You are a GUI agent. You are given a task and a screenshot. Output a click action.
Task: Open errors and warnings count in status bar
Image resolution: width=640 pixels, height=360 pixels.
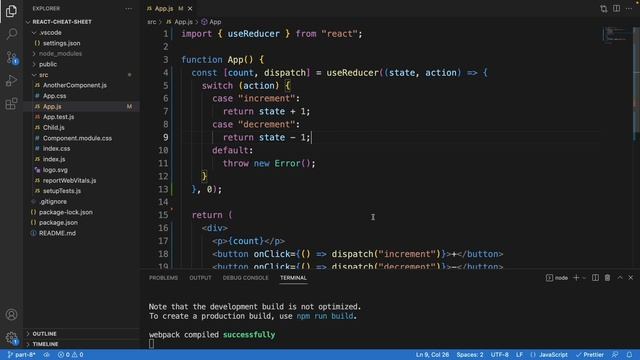tap(71, 355)
